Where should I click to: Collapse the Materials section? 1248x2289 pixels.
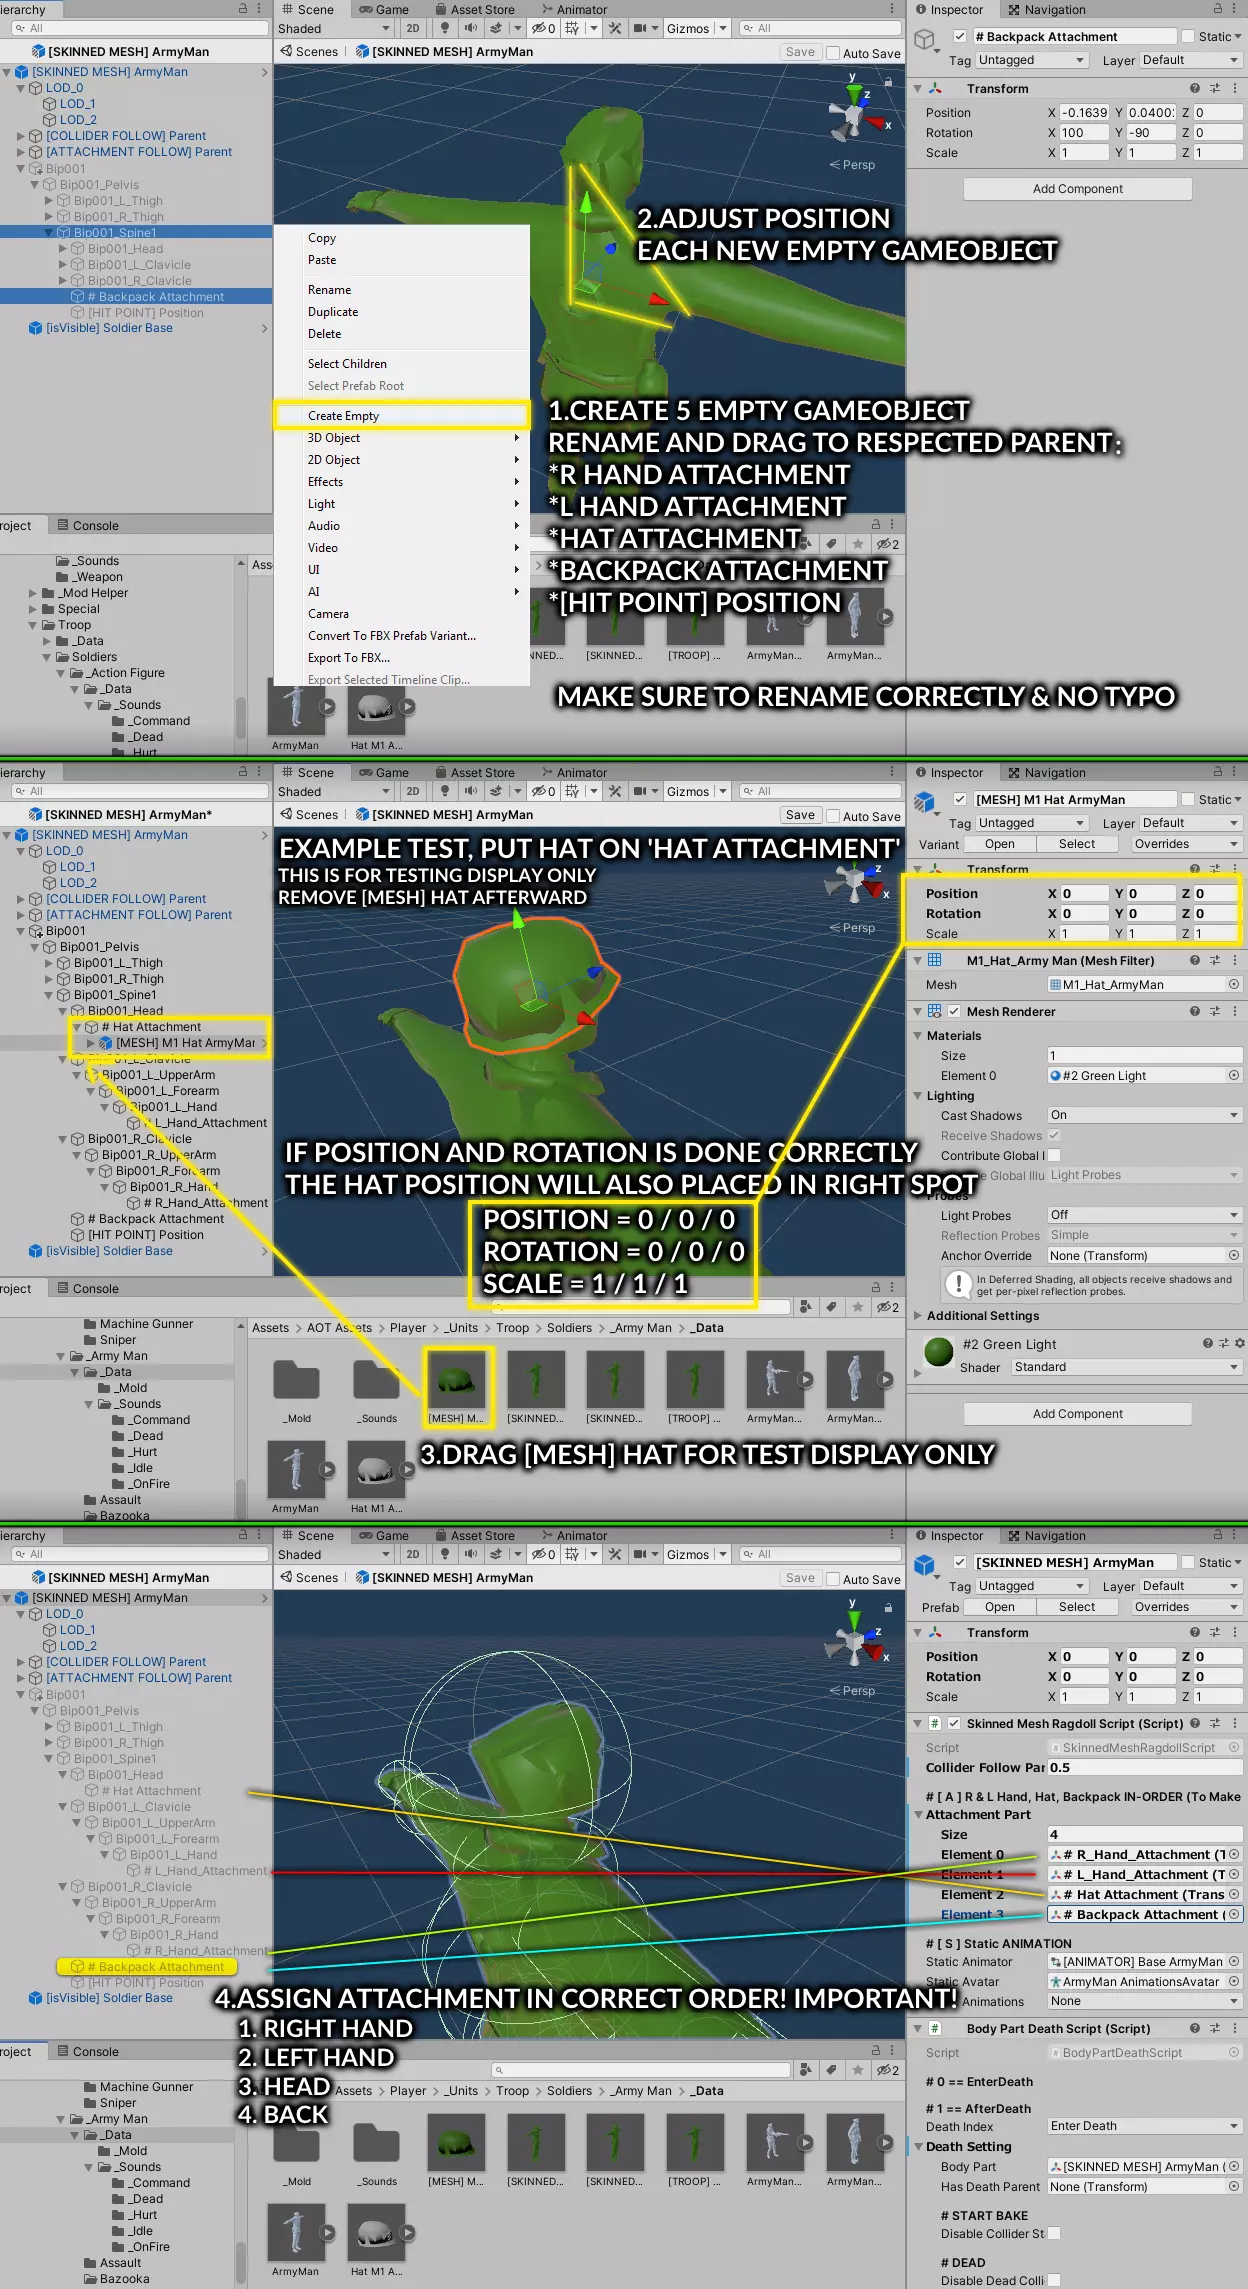pos(918,1035)
